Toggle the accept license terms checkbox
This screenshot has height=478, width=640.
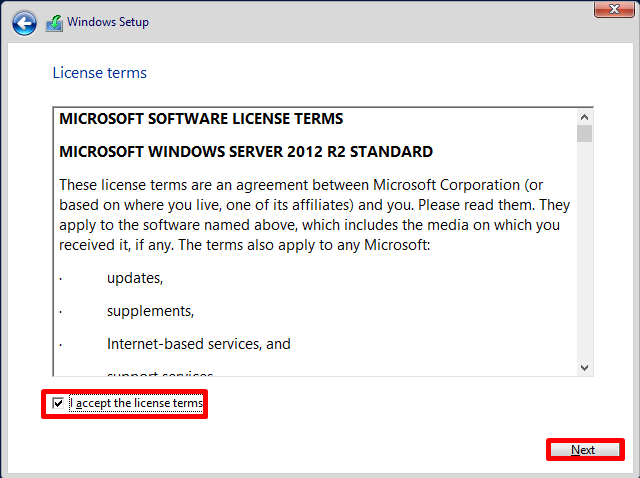point(58,404)
